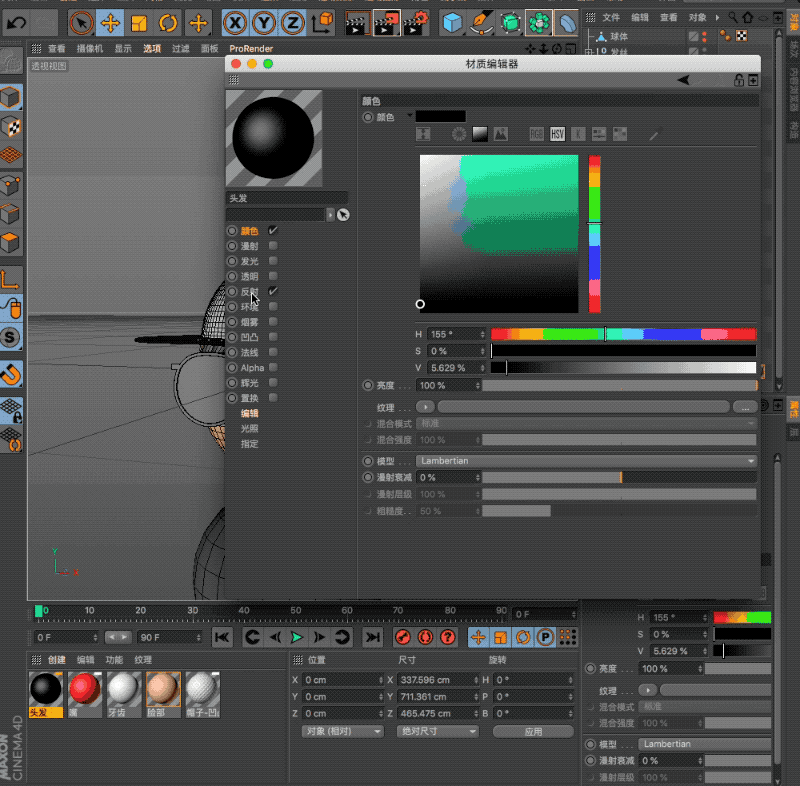Click the Undo arrow in the top toolbar
The width and height of the screenshot is (800, 786).
[x=17, y=23]
